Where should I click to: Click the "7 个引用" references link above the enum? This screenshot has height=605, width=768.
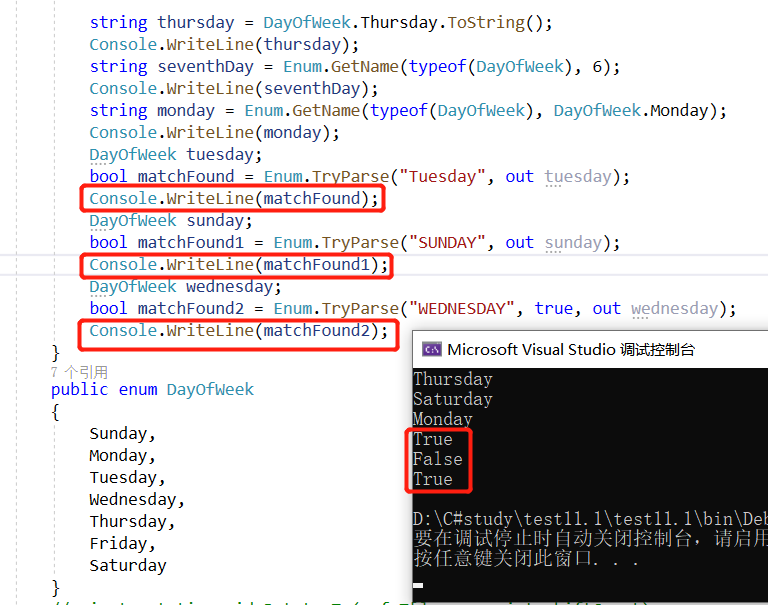tap(79, 372)
